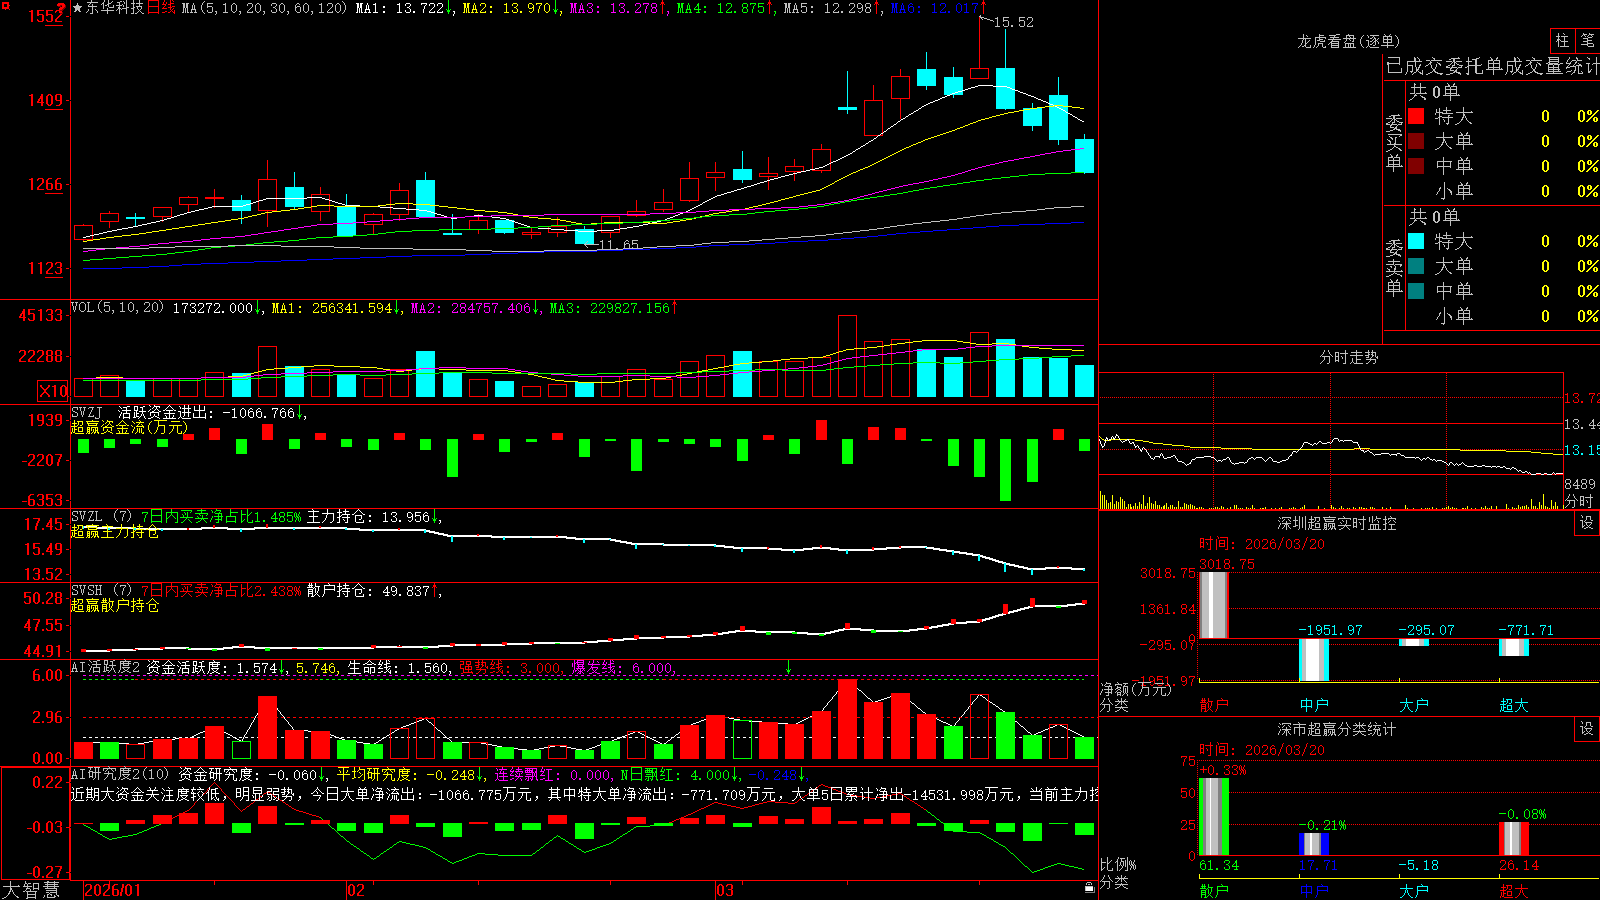This screenshot has width=1600, height=900.
Task: Click red 特大 buy-order color swatch
Action: click(1416, 116)
